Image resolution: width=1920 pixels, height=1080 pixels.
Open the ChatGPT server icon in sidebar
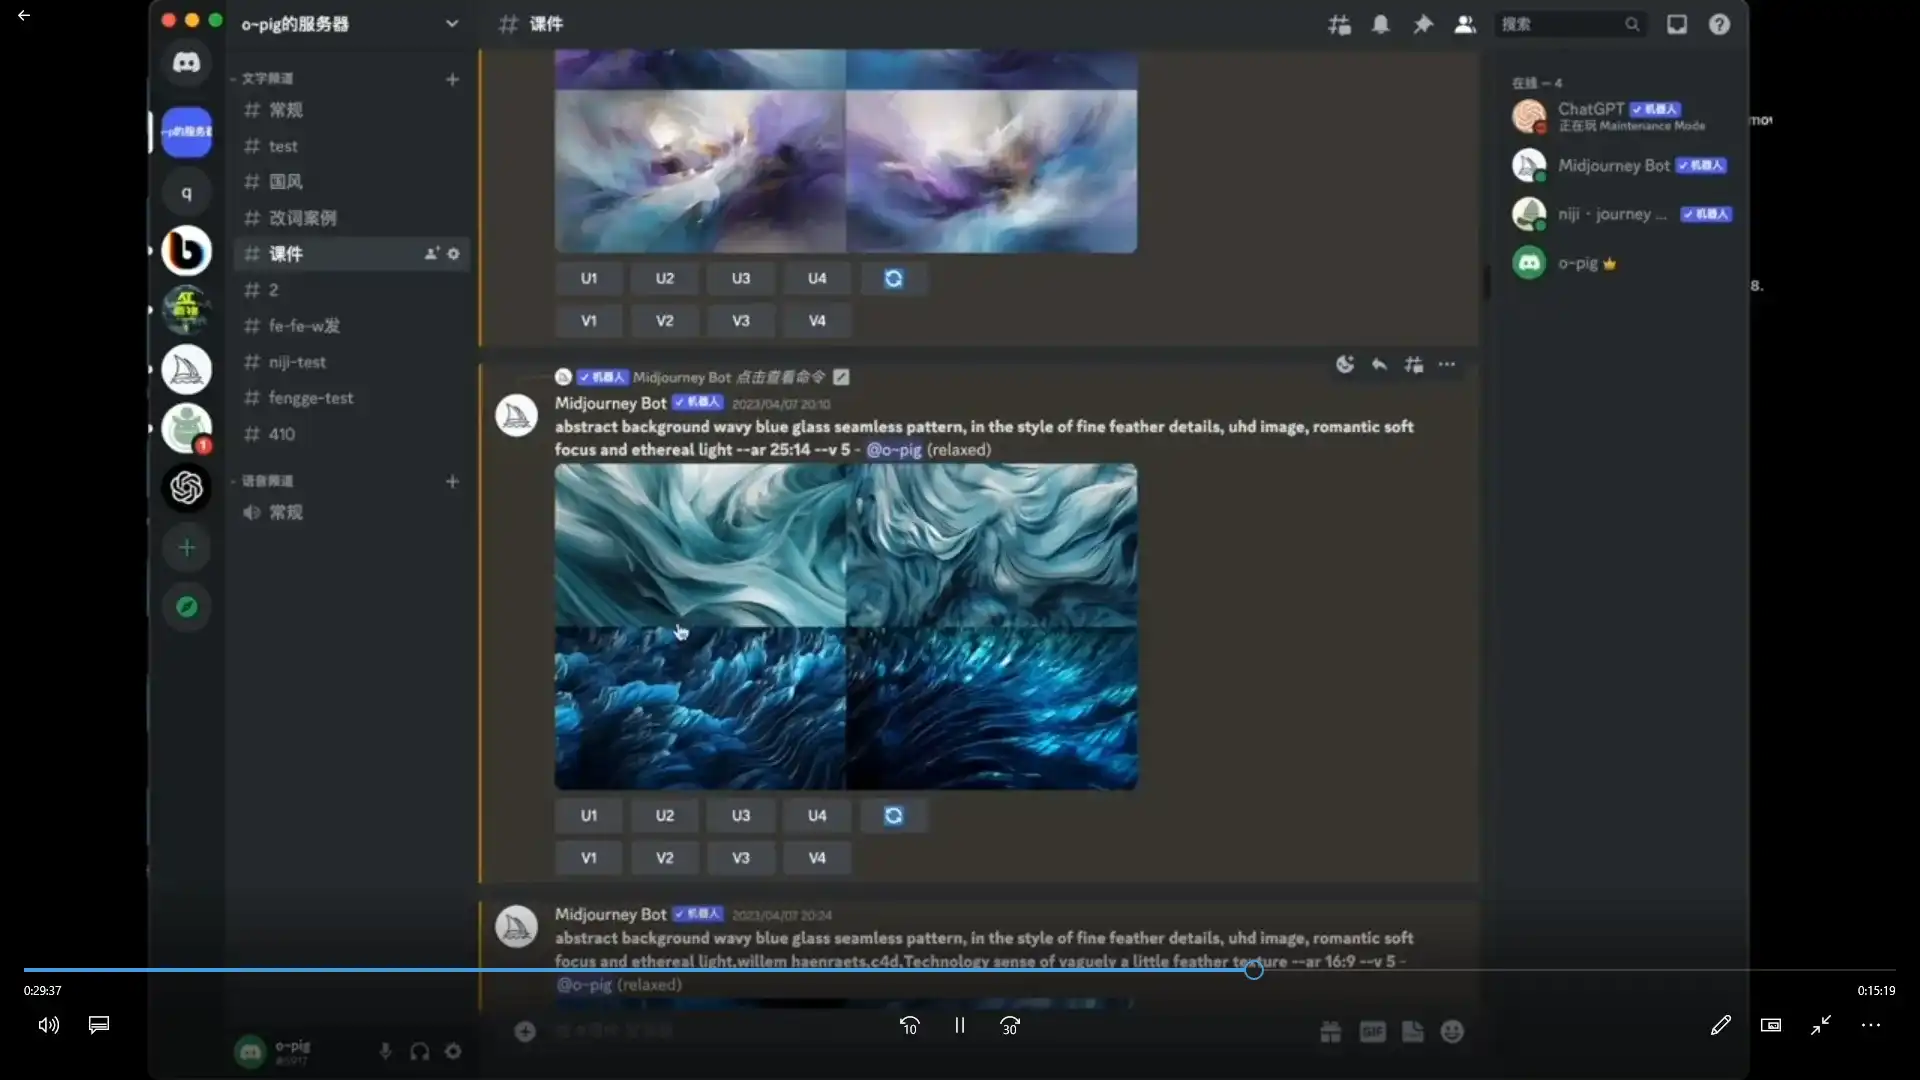click(x=186, y=488)
